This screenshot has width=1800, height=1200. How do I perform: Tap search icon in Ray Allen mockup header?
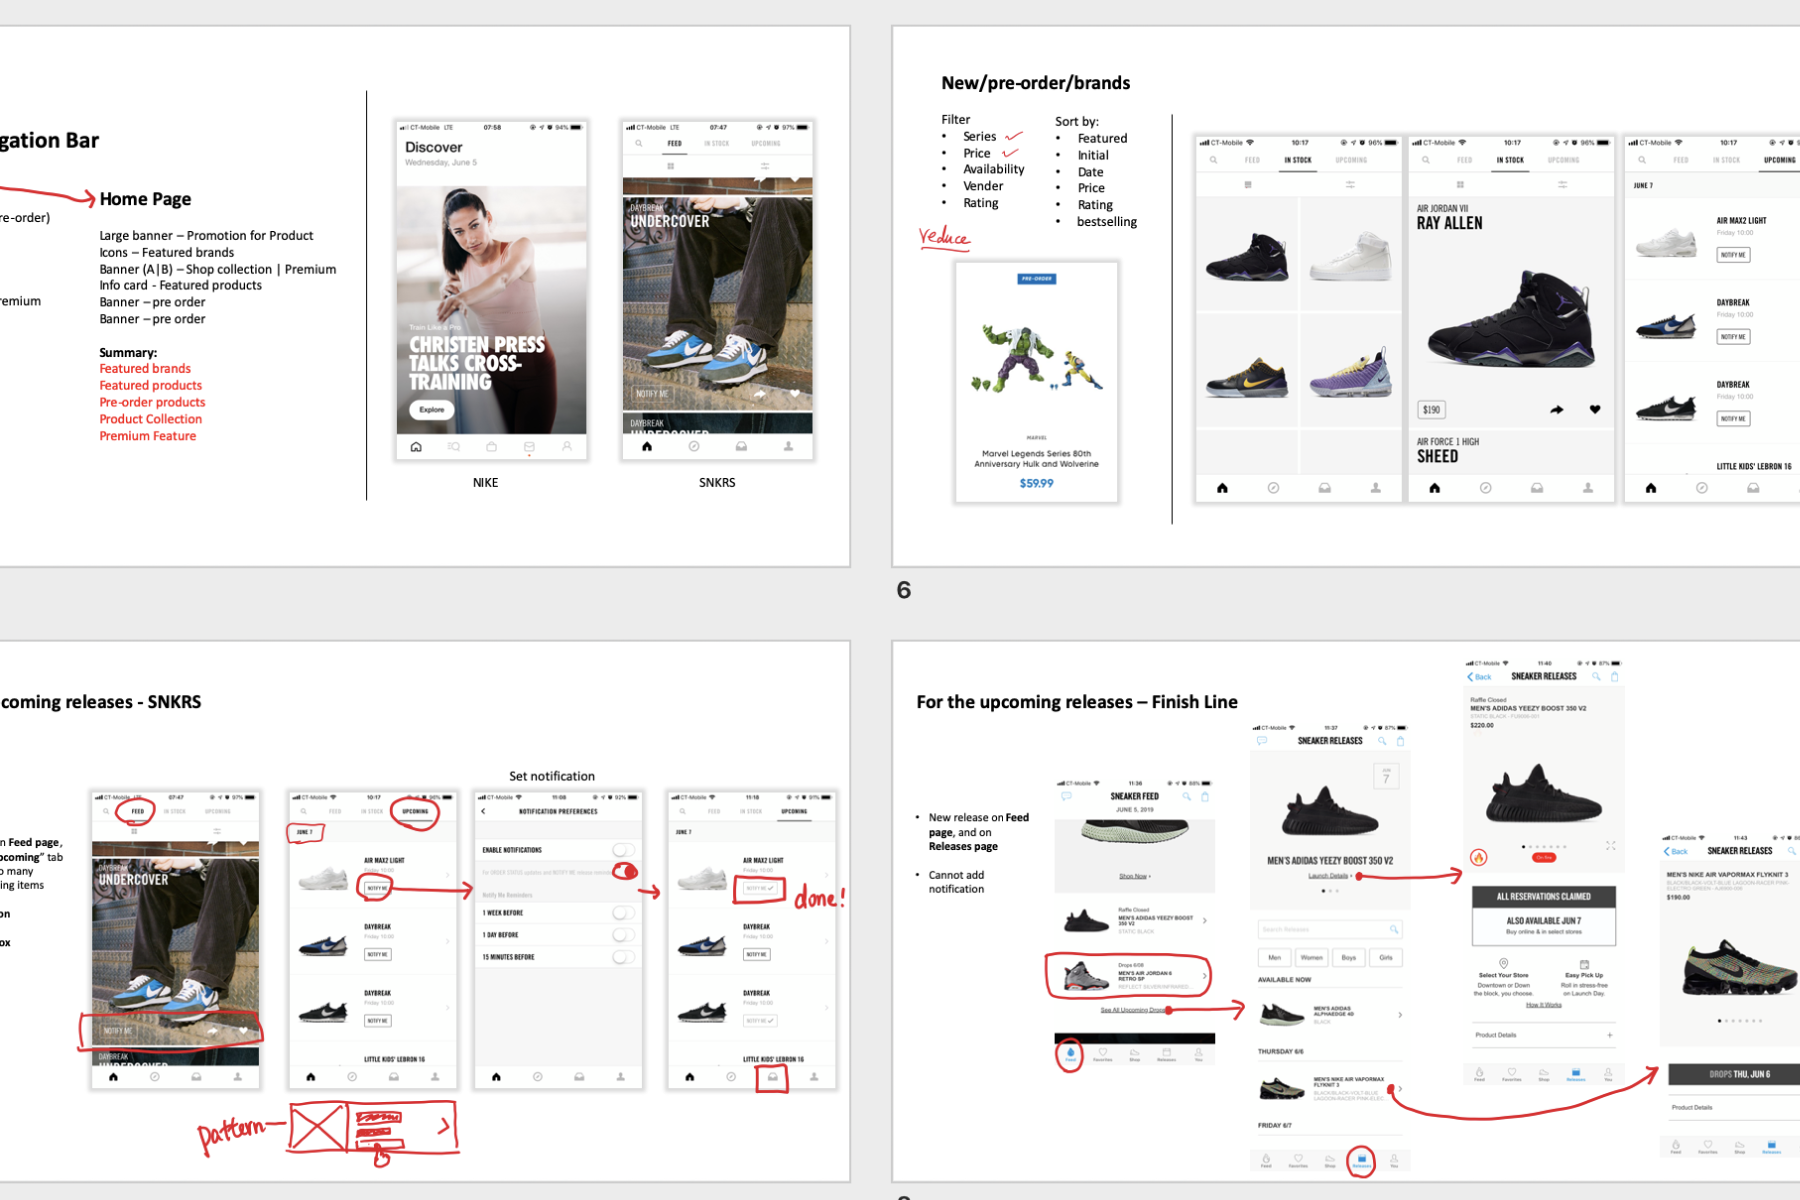click(1426, 160)
